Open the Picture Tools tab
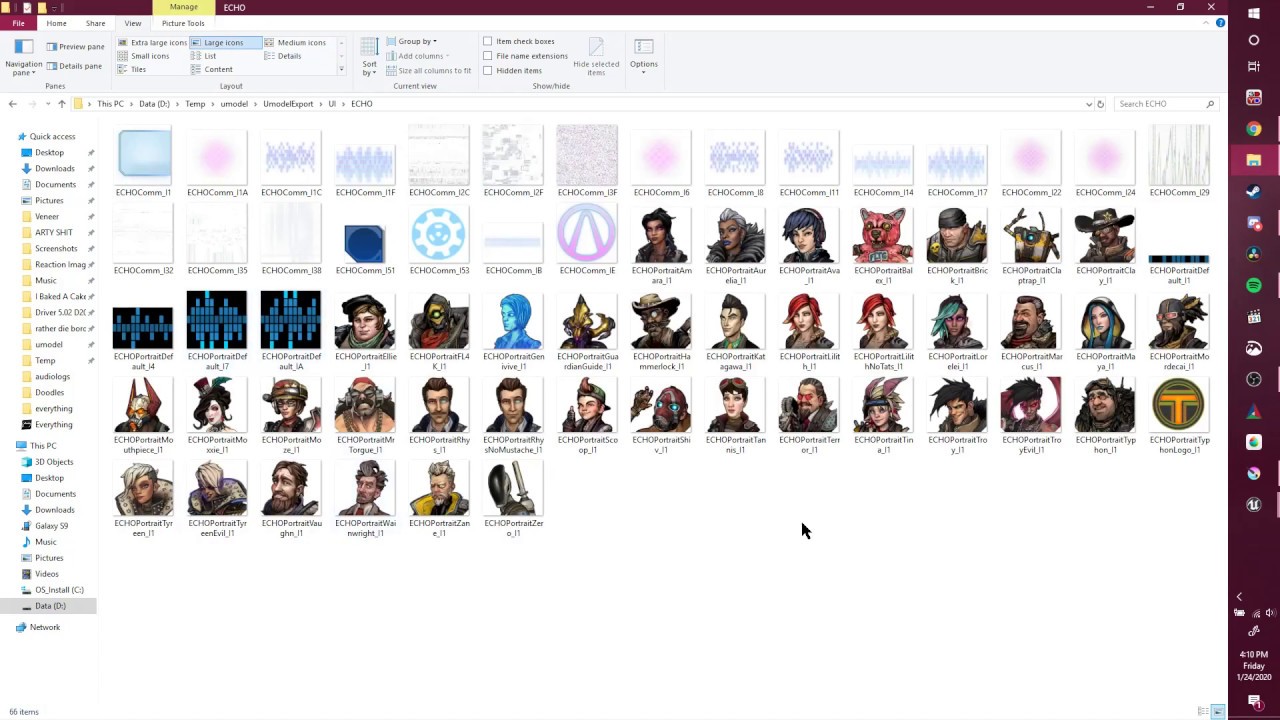This screenshot has height=720, width=1280. point(183,23)
